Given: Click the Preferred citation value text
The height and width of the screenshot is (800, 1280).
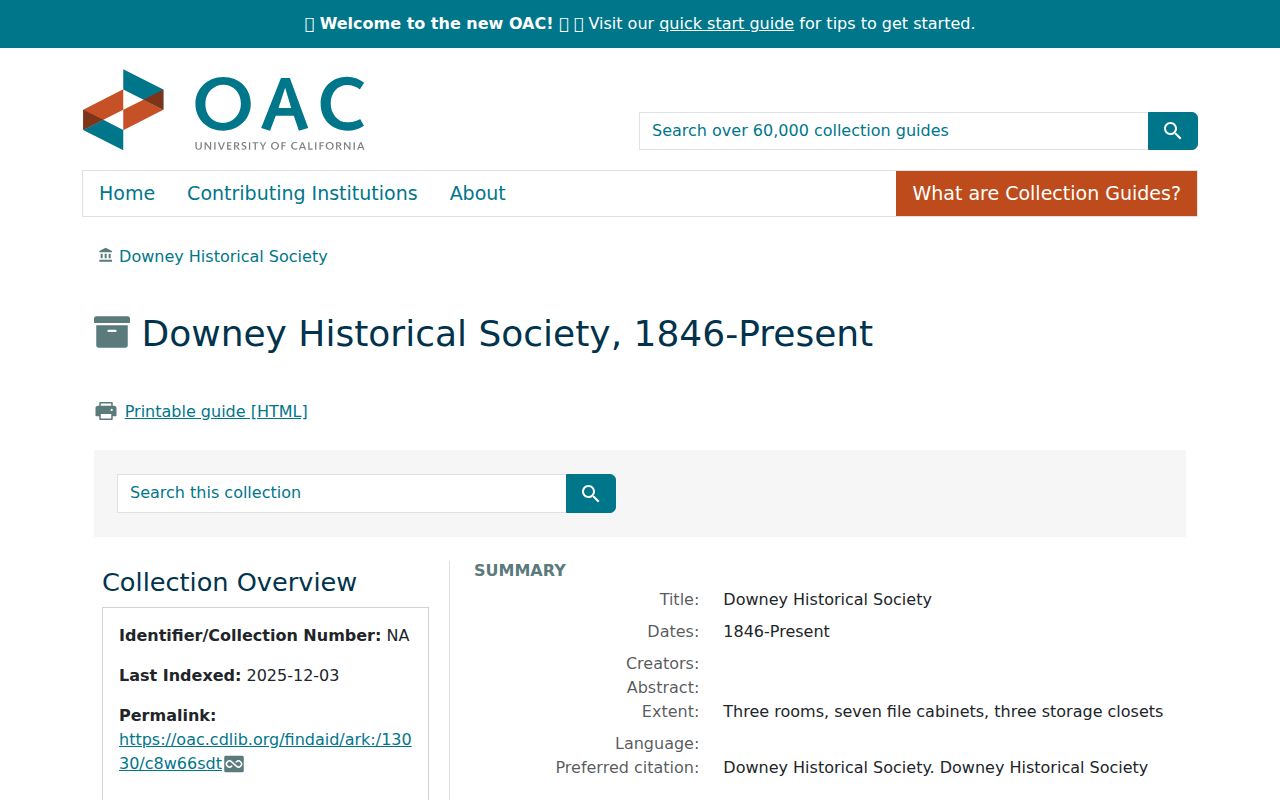Looking at the screenshot, I should point(935,768).
